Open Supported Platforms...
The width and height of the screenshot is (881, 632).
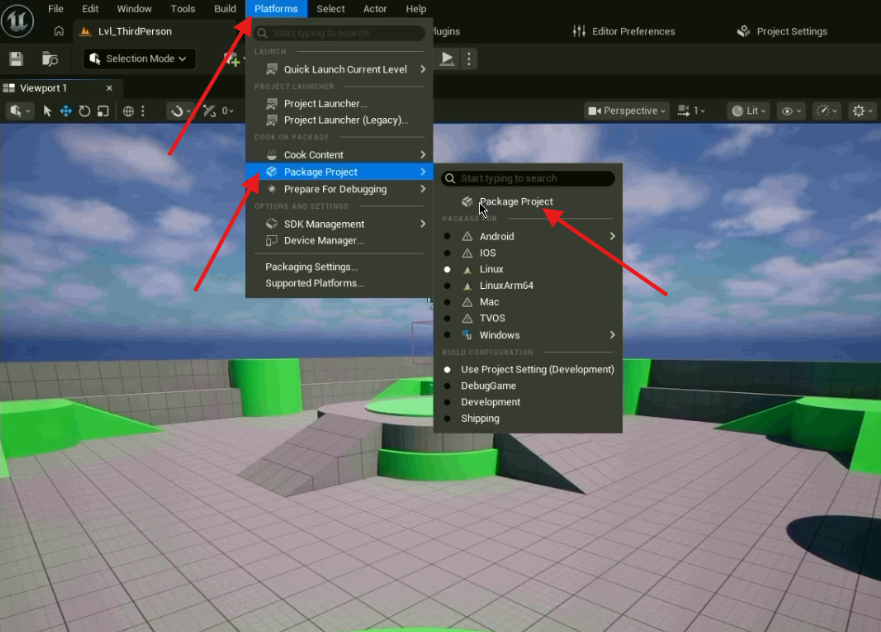pos(339,283)
